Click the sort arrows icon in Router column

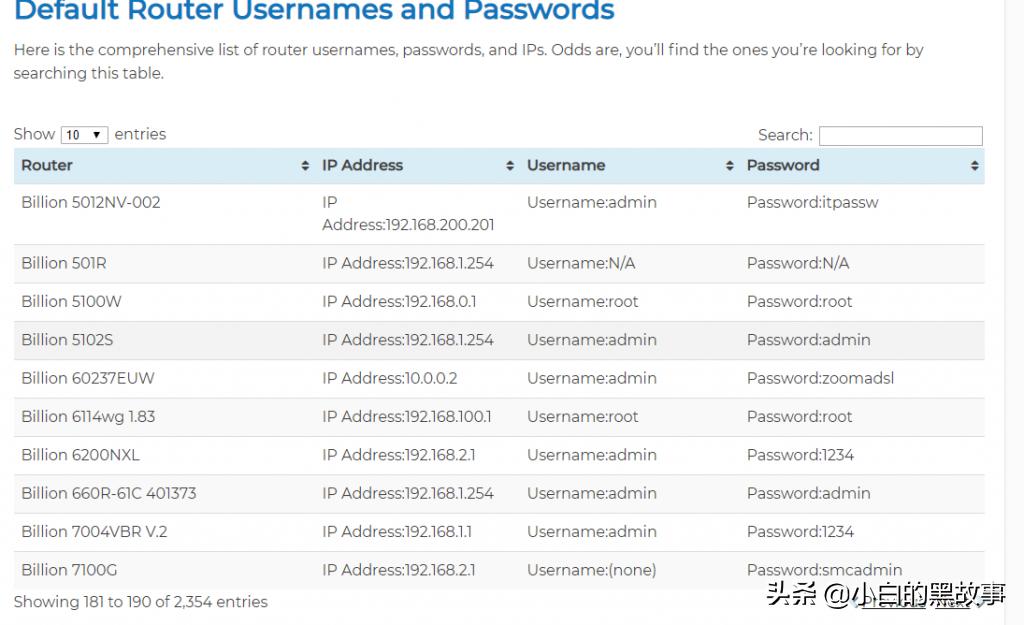coord(305,166)
